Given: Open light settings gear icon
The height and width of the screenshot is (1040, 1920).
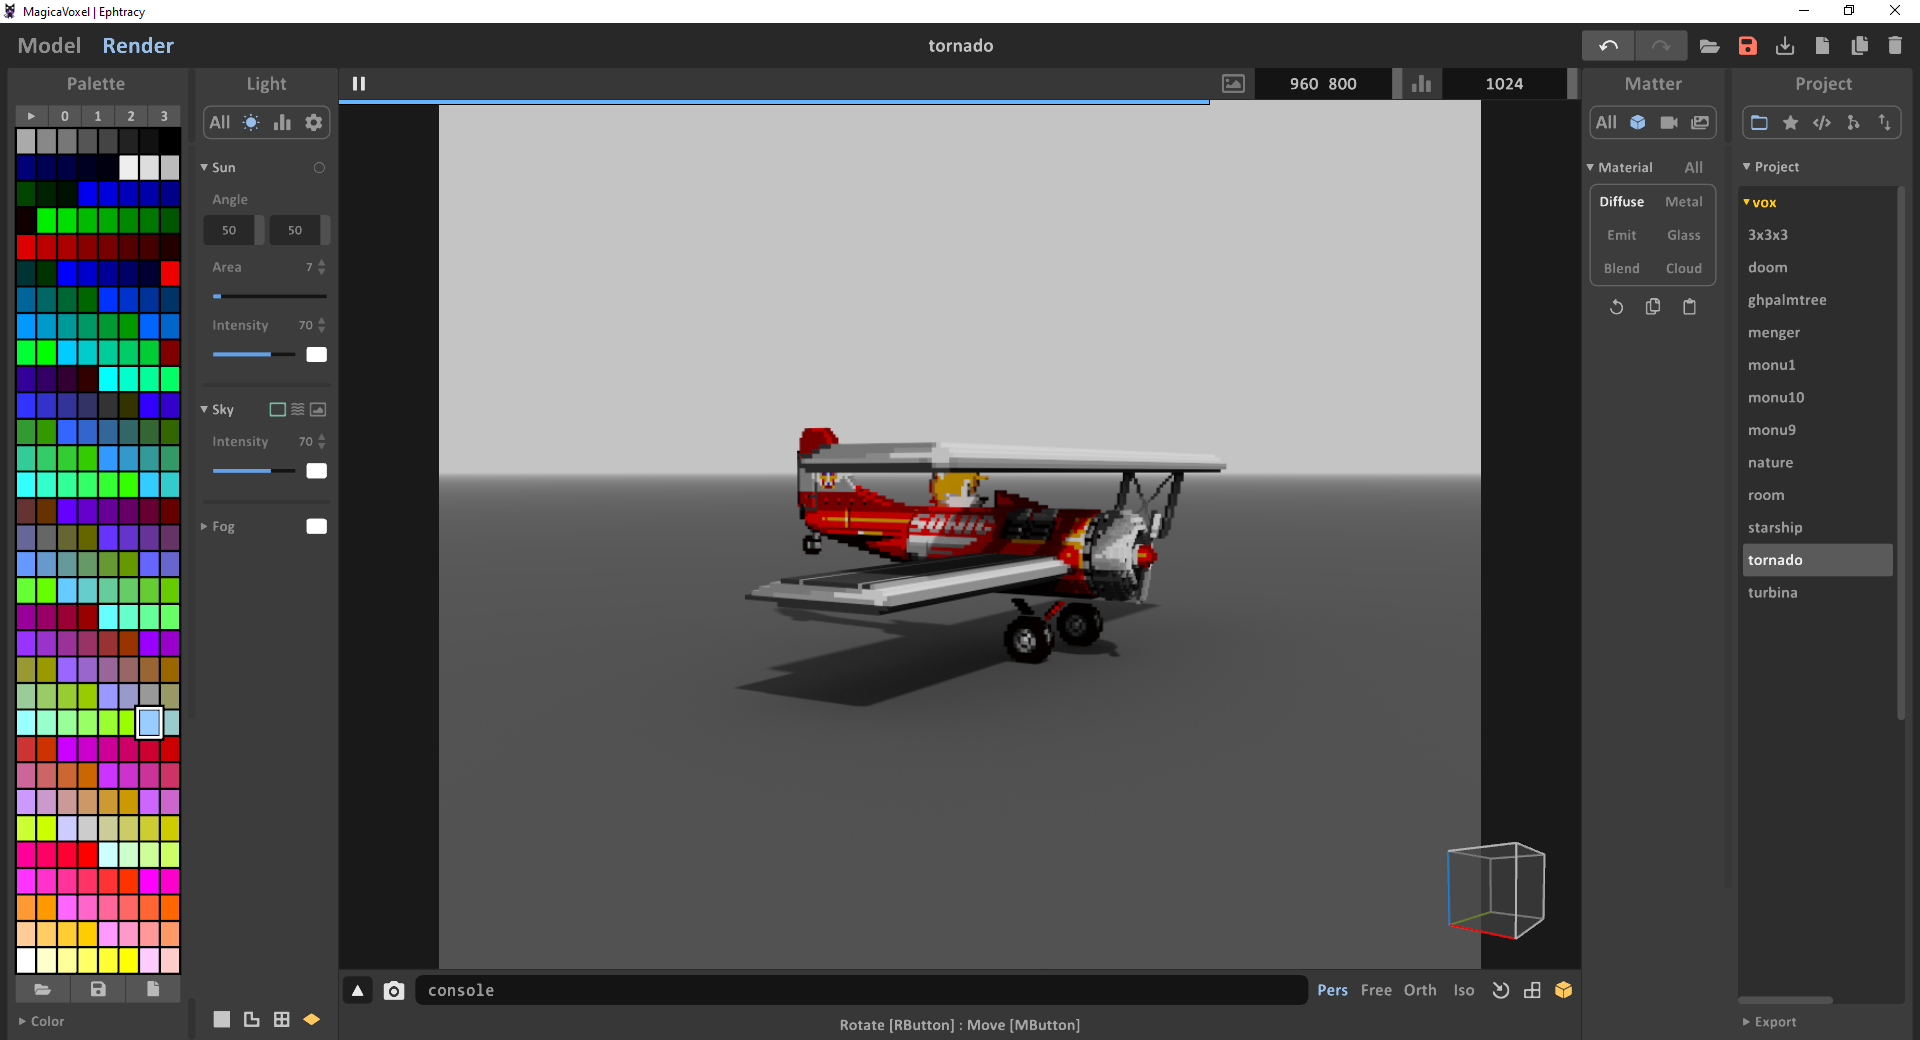Looking at the screenshot, I should tap(314, 122).
